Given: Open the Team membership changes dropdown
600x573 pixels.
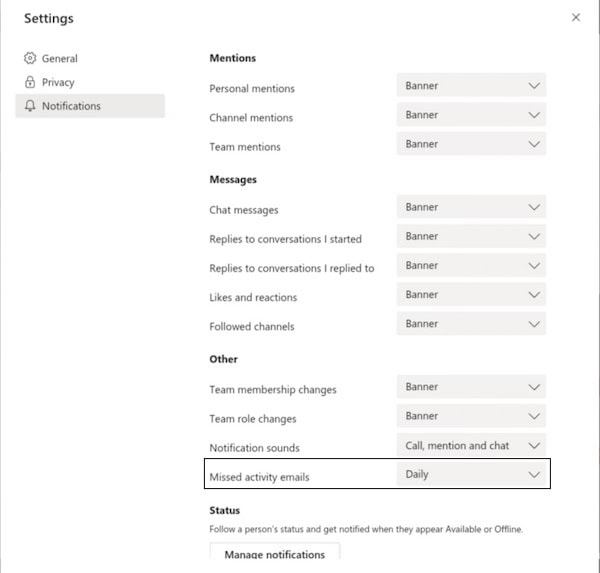Looking at the screenshot, I should click(471, 387).
